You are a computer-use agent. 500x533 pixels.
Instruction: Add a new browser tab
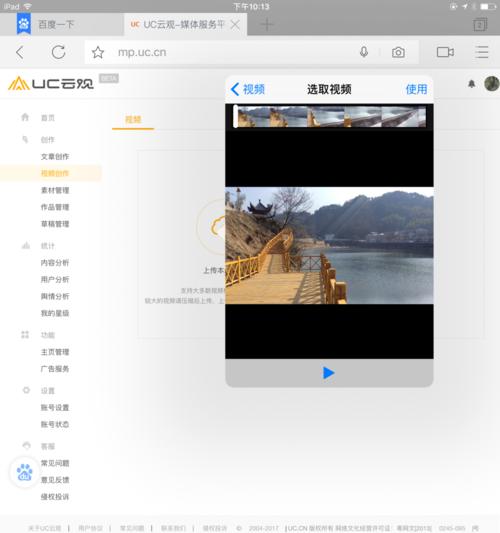pos(267,24)
